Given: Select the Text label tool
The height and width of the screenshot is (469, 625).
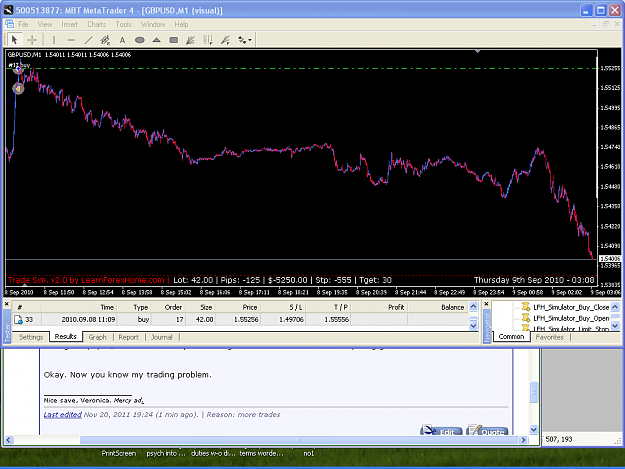Looking at the screenshot, I should point(122,40).
